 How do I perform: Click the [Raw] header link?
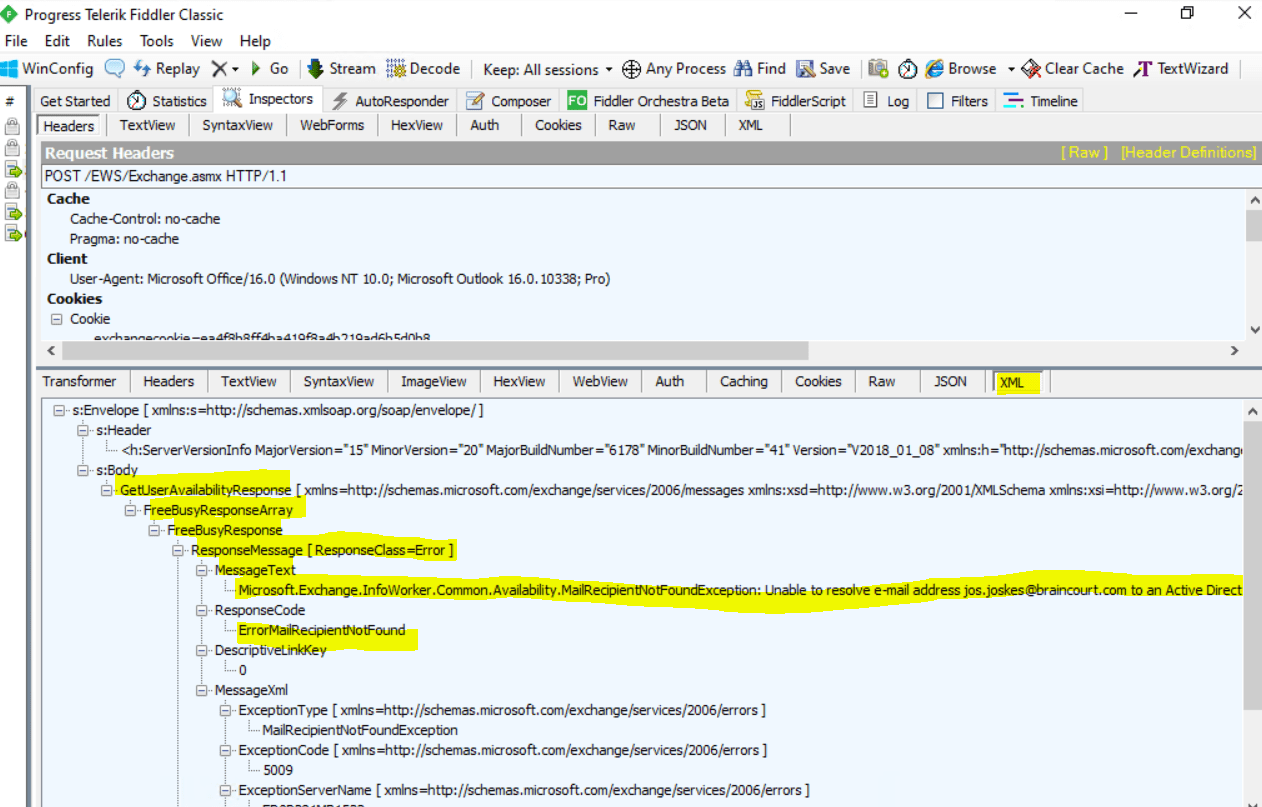[1083, 152]
